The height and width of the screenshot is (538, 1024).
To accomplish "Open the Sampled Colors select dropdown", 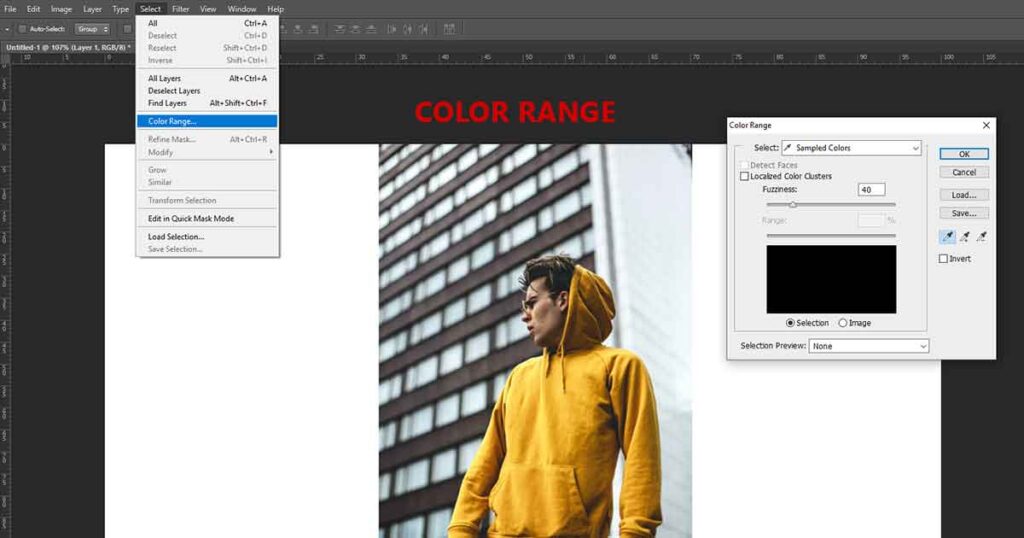I will point(851,148).
